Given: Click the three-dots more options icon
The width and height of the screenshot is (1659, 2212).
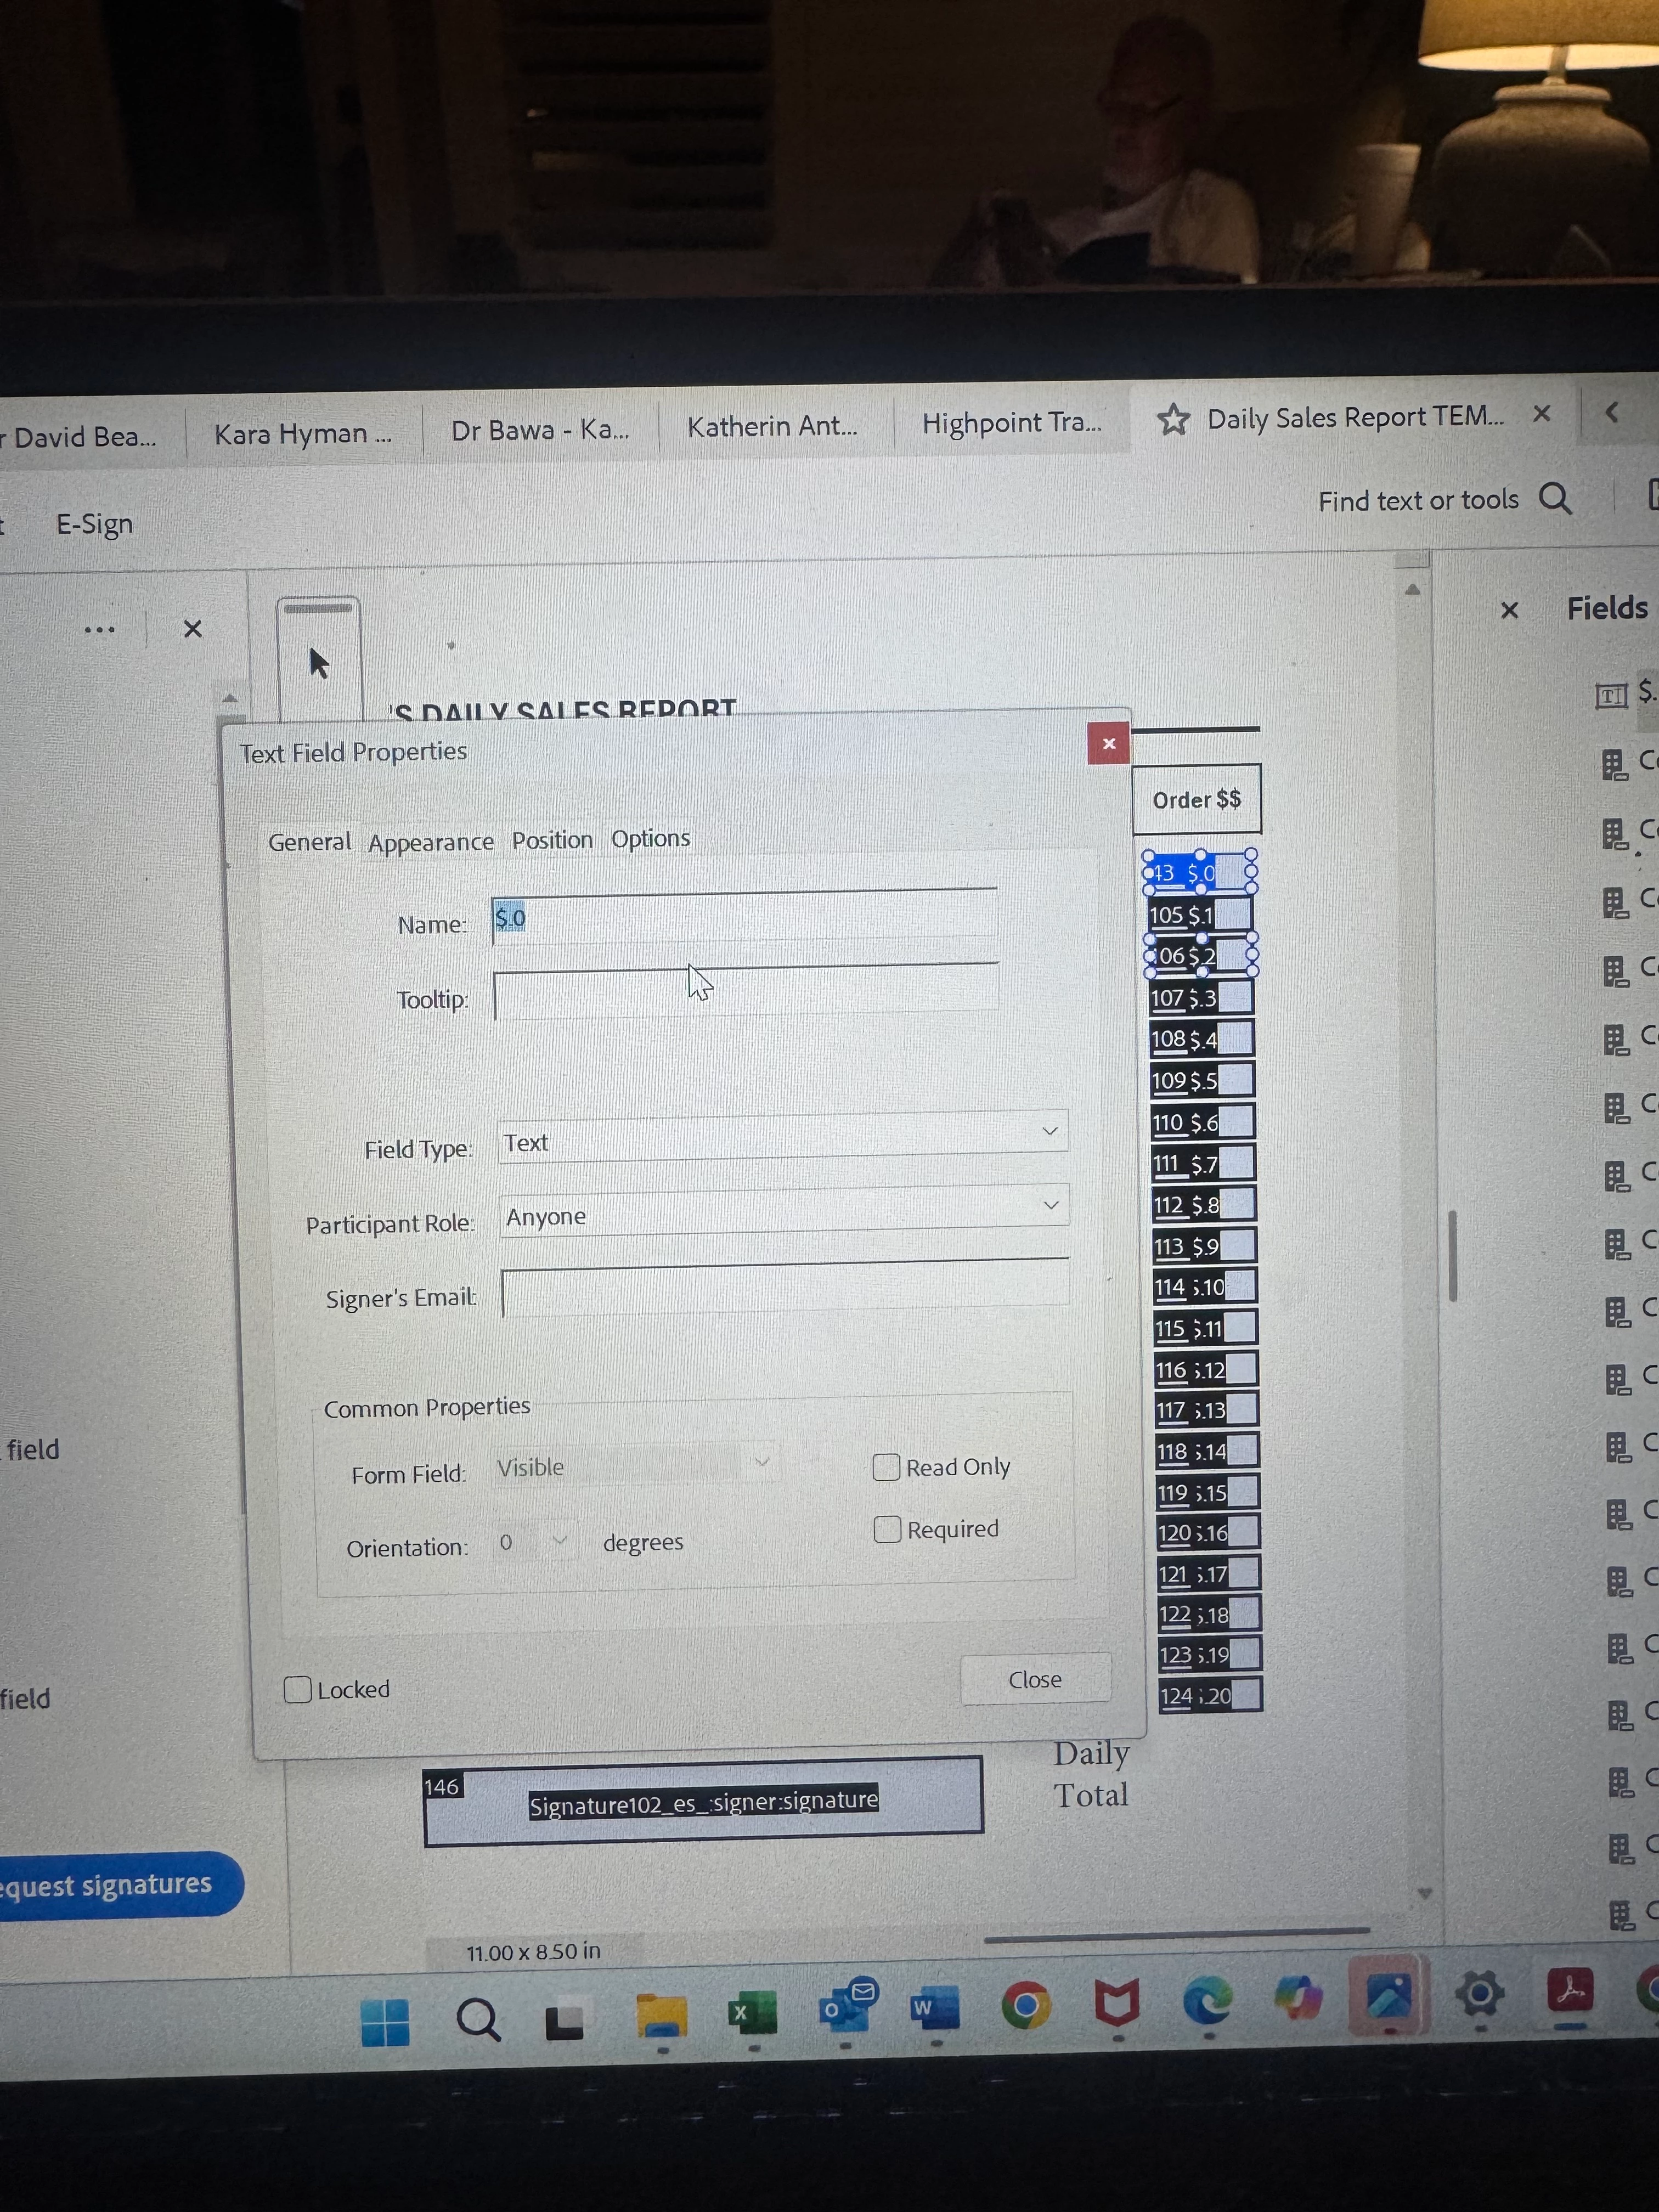Looking at the screenshot, I should coord(99,630).
